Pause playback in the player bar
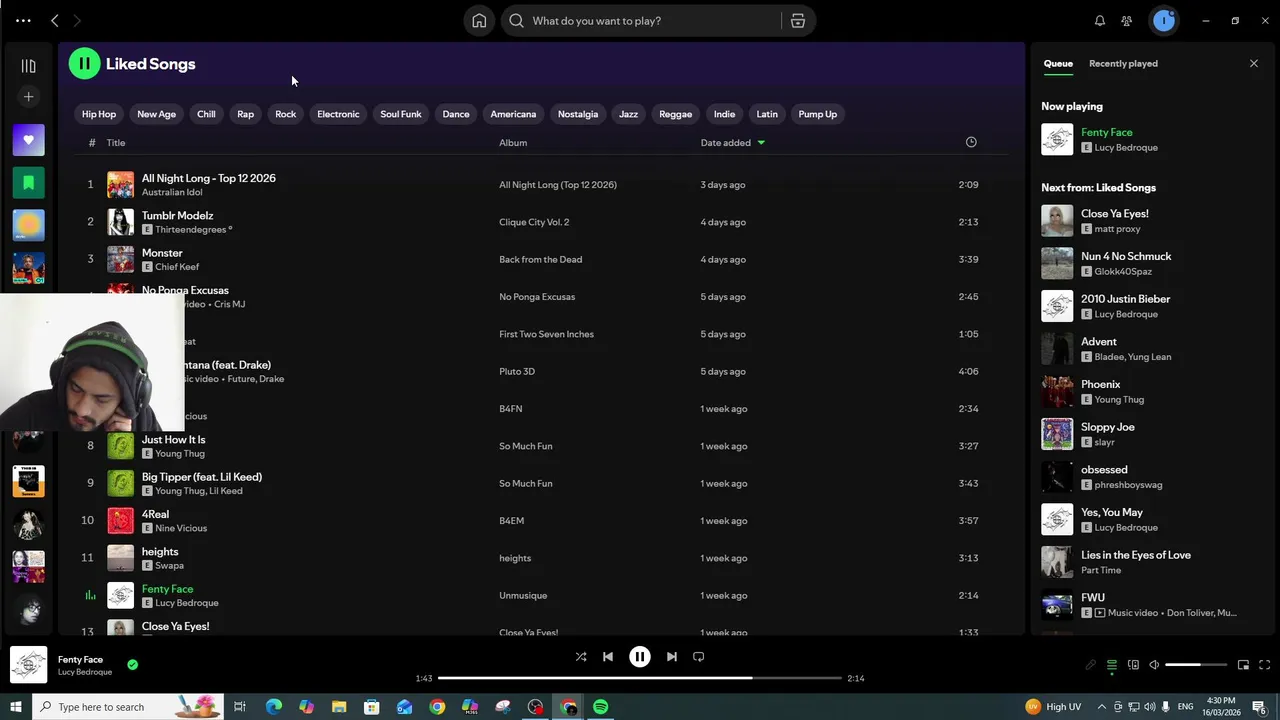 (x=640, y=657)
